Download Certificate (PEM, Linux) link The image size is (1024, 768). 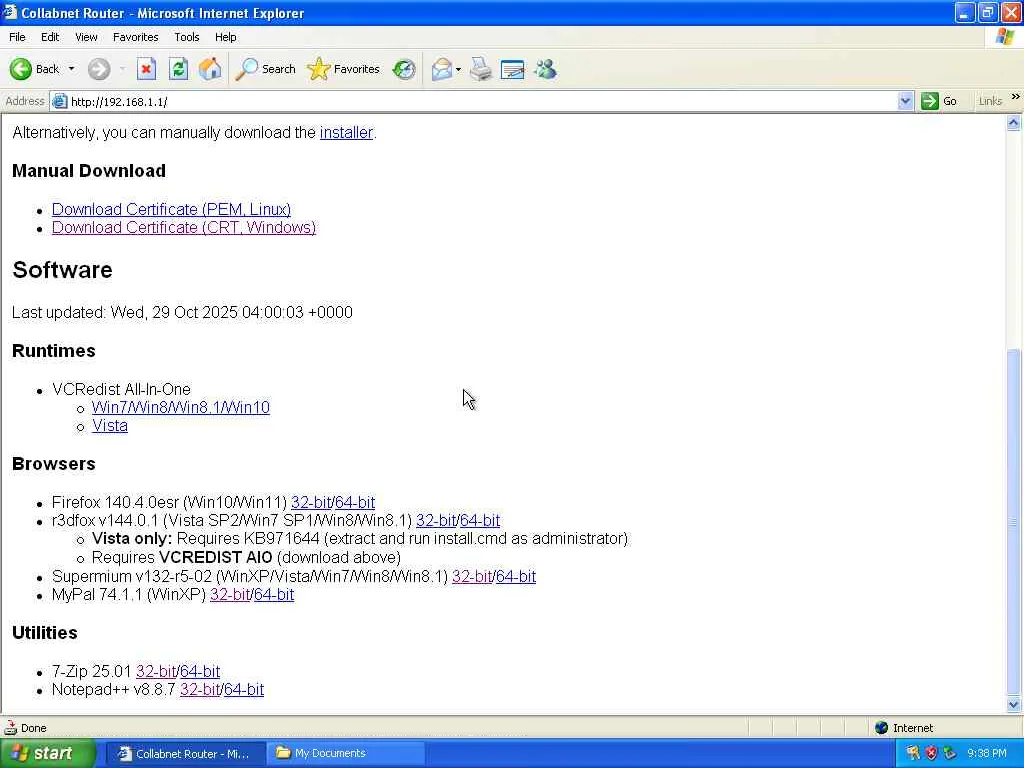(x=171, y=209)
